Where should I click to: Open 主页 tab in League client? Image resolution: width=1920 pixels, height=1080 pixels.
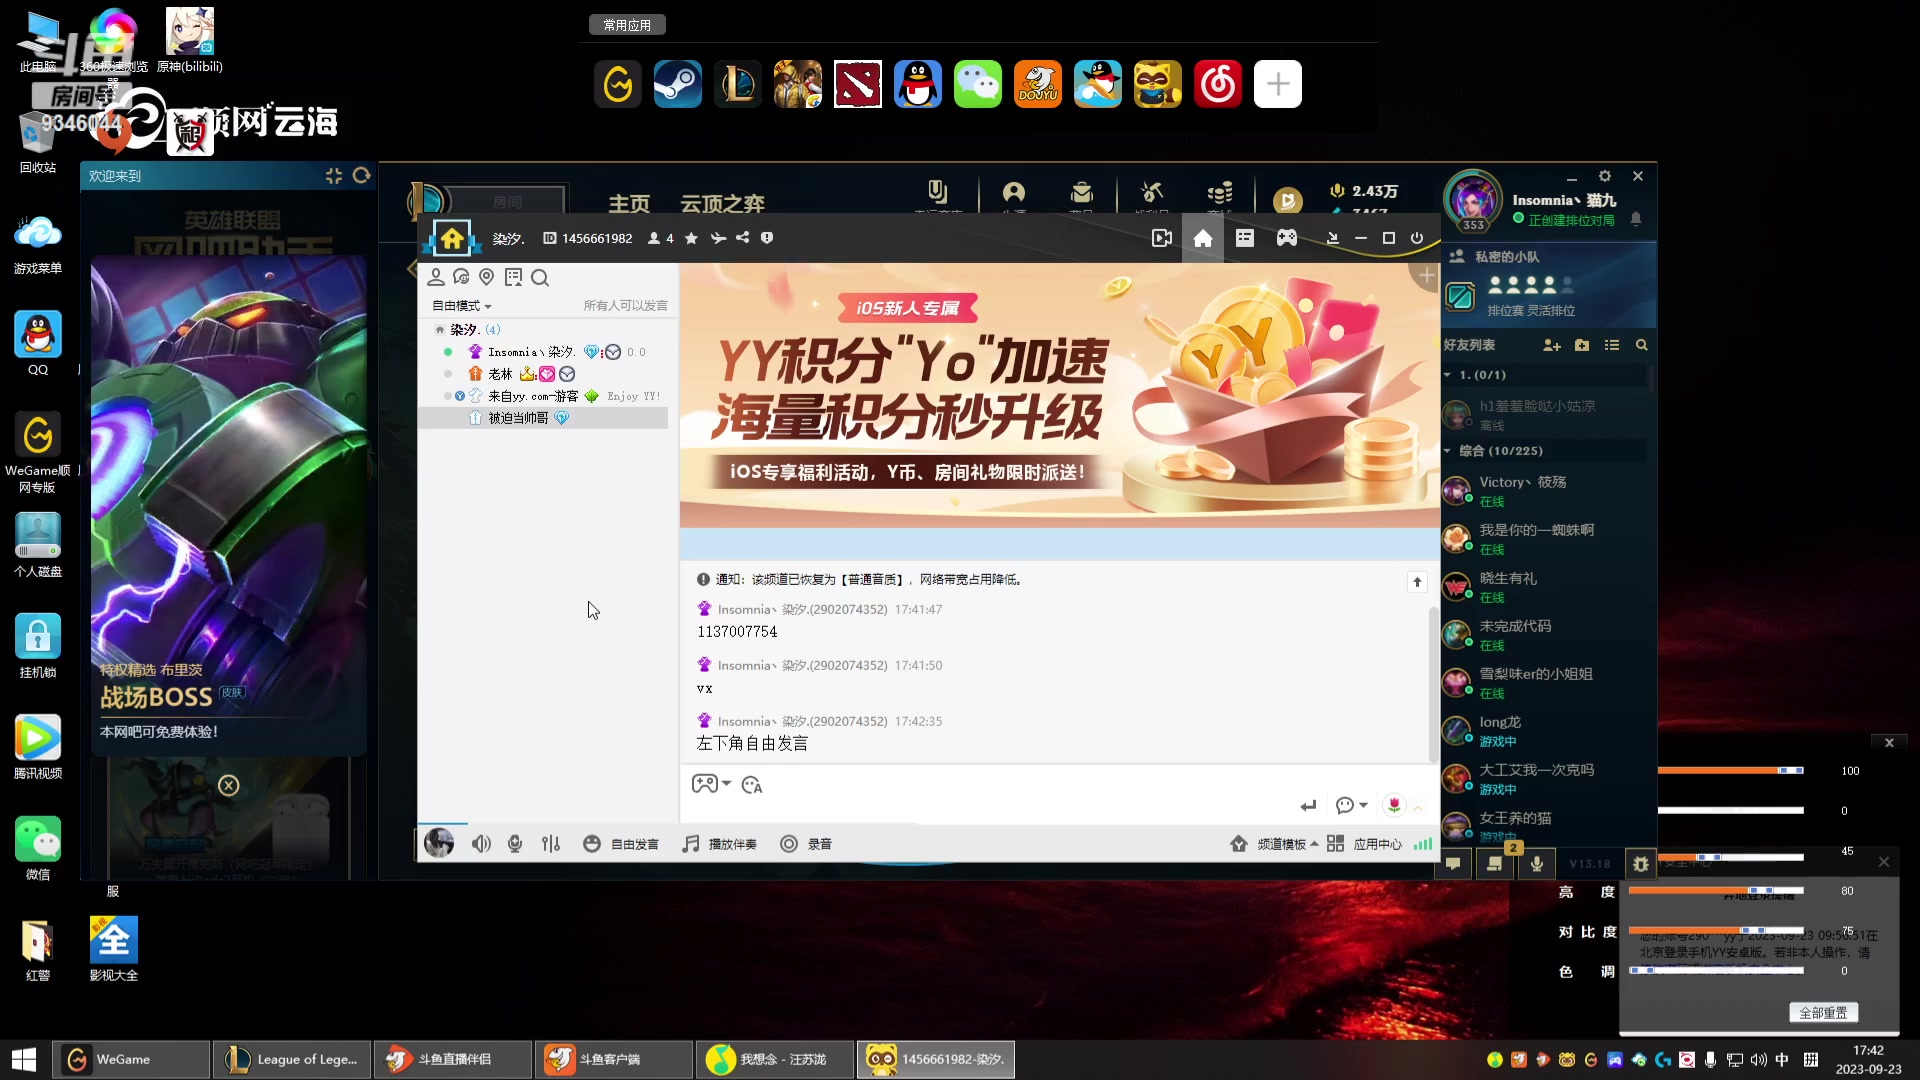tap(629, 204)
